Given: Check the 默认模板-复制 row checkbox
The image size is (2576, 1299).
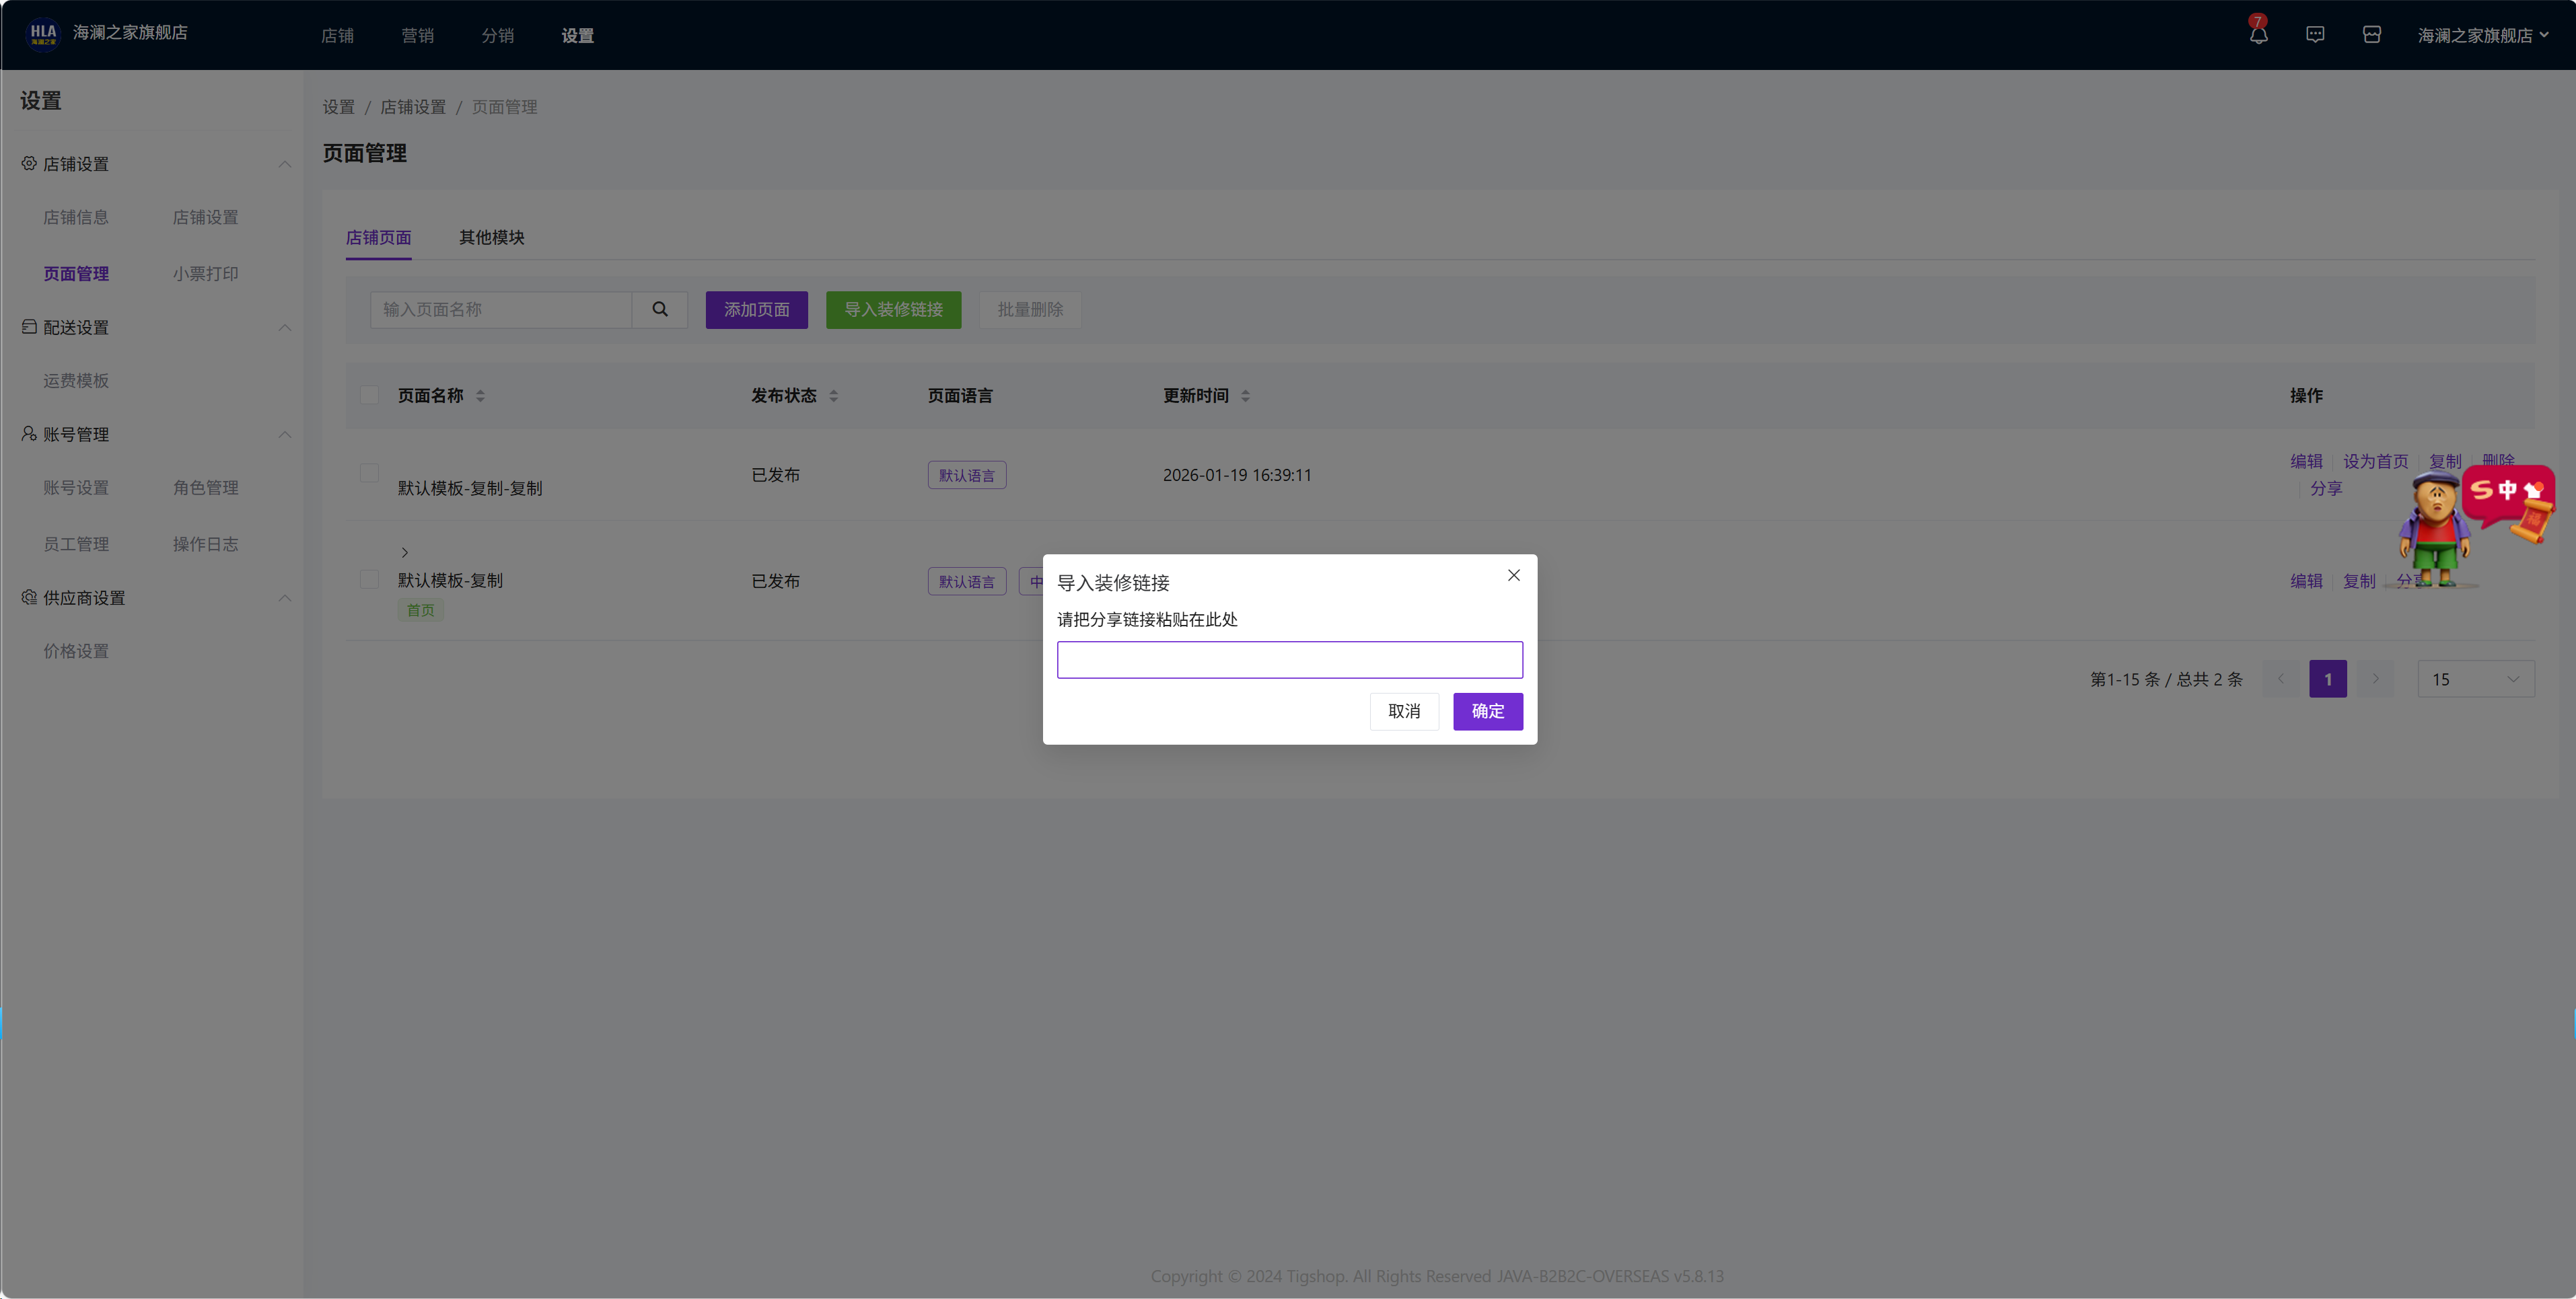Looking at the screenshot, I should (x=369, y=580).
